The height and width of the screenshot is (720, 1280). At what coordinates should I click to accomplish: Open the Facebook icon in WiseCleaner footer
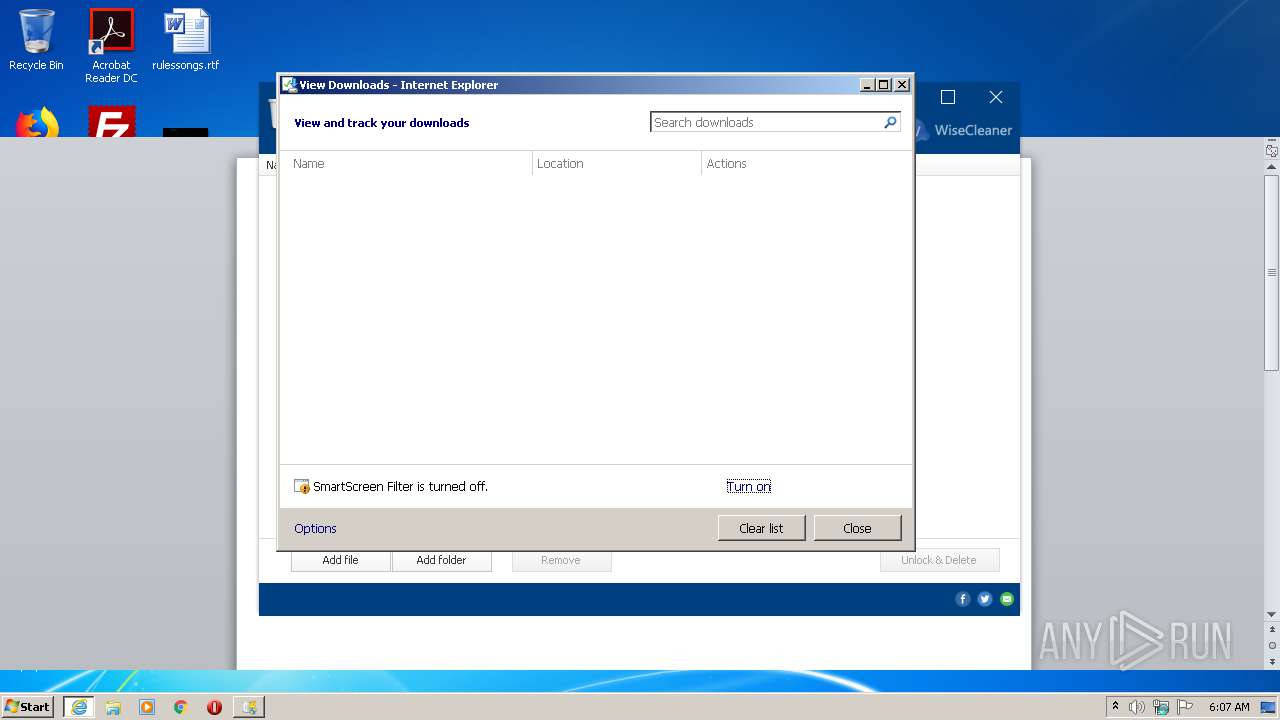(963, 599)
